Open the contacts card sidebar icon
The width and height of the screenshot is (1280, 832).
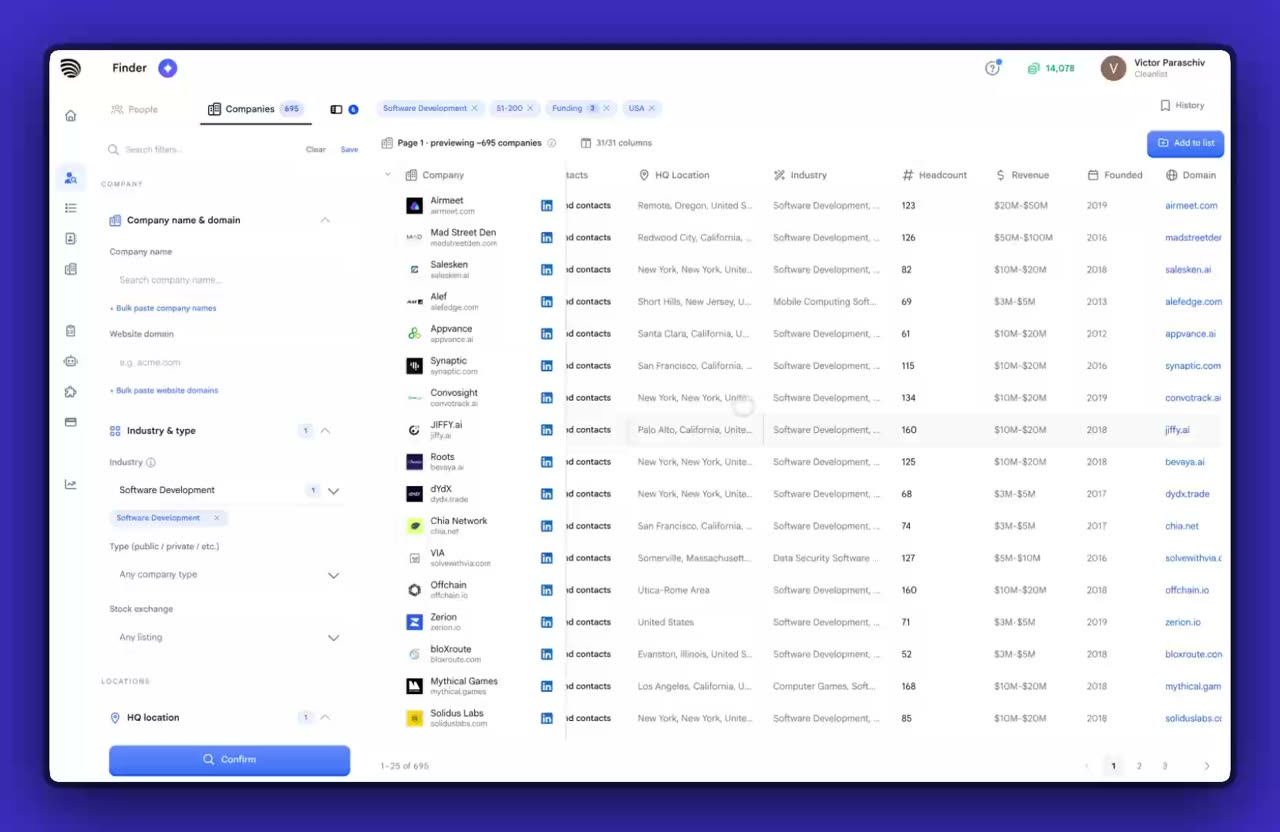(70, 238)
